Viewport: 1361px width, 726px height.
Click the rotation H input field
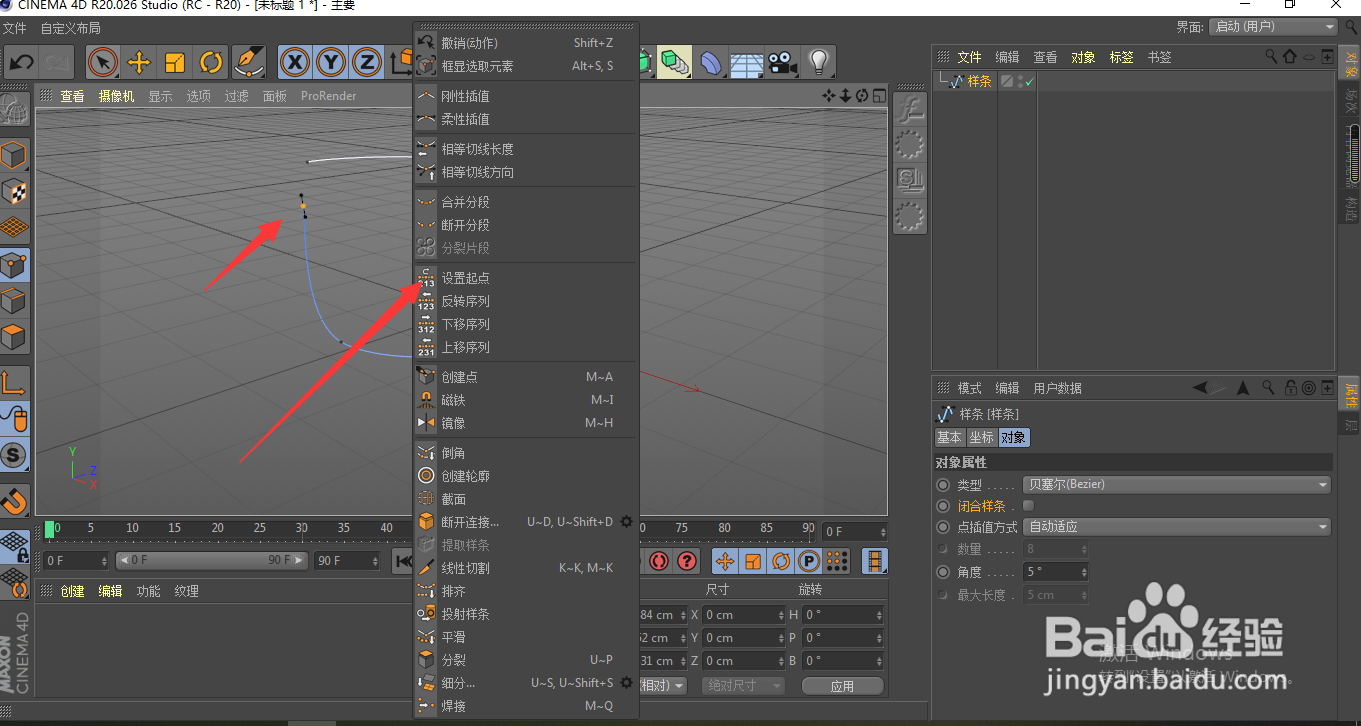click(844, 615)
